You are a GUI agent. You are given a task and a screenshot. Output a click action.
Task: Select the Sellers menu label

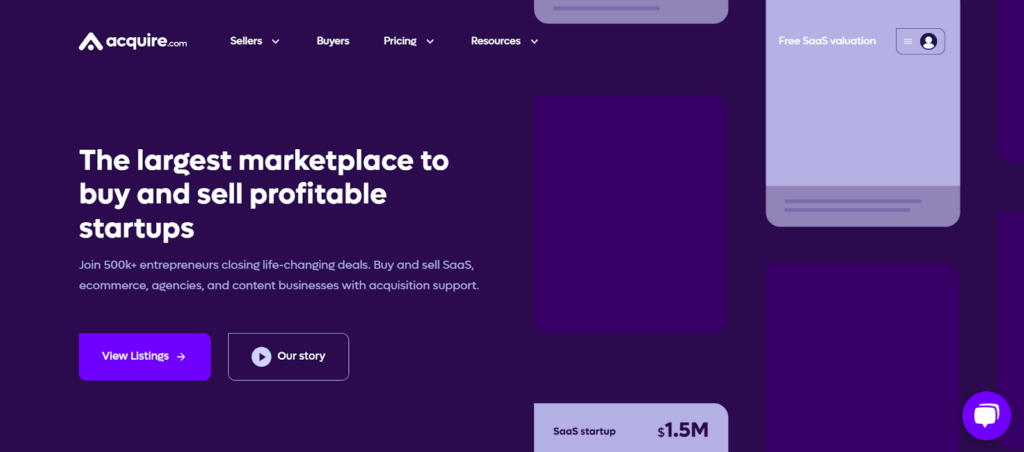[246, 41]
